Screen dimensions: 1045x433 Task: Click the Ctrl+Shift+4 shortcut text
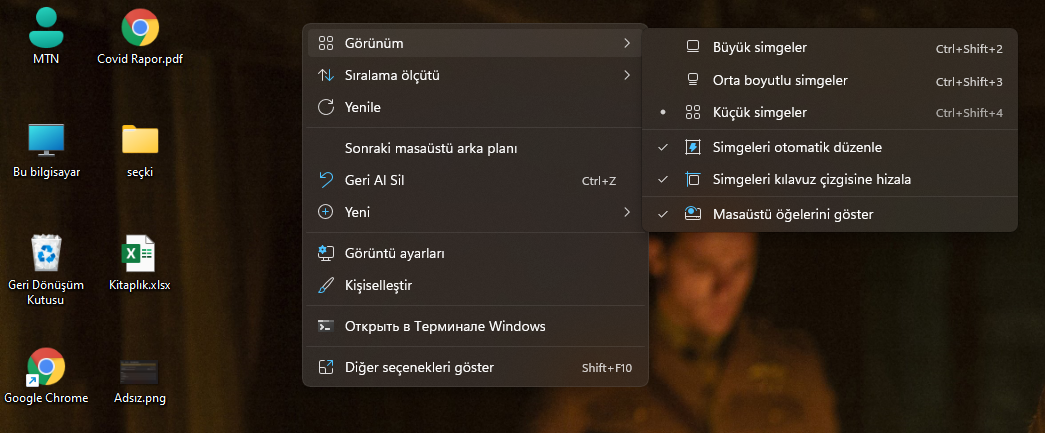(969, 113)
